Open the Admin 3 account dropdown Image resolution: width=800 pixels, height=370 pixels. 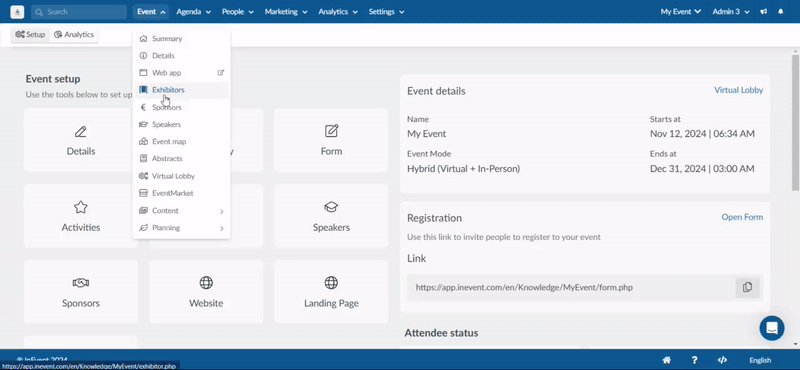(x=731, y=12)
